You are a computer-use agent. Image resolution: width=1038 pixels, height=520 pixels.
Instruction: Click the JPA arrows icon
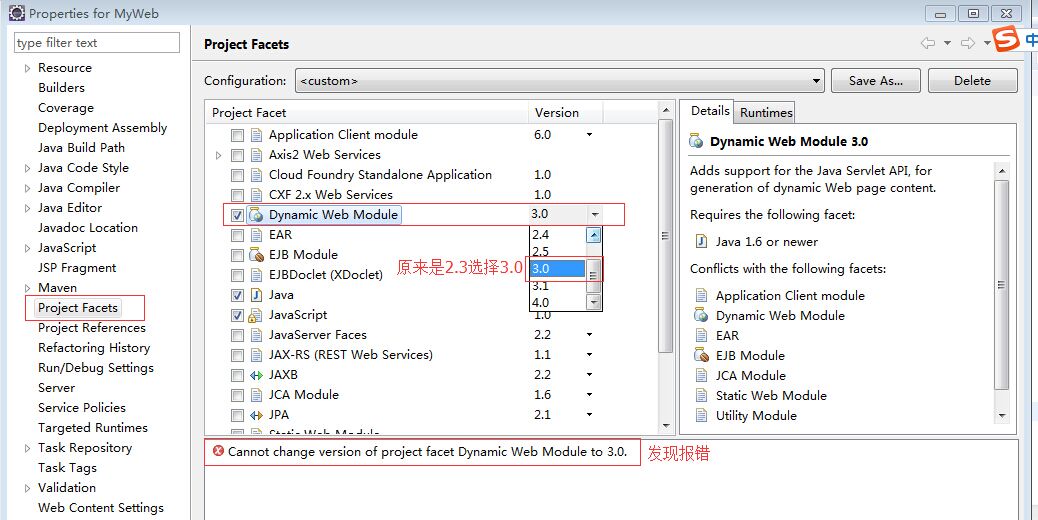(256, 415)
